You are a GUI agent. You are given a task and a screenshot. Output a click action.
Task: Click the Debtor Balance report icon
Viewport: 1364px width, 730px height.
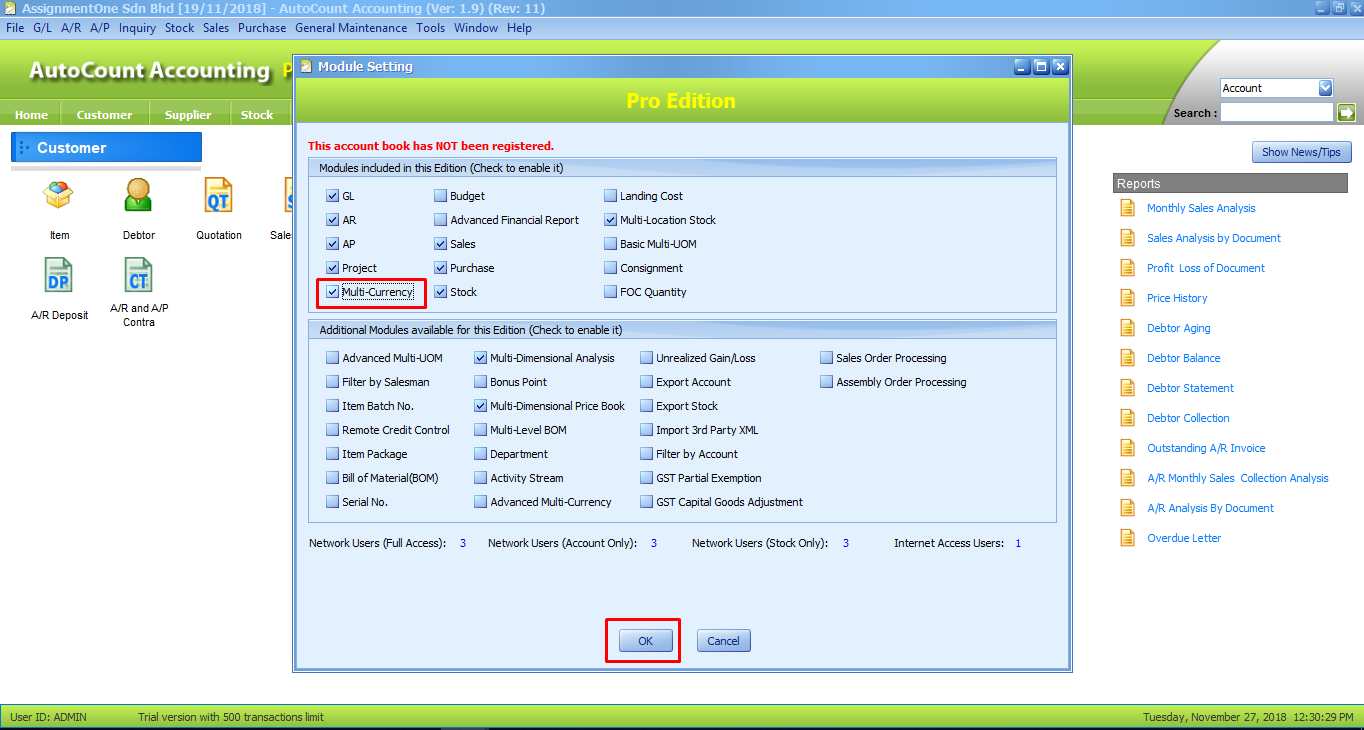pyautogui.click(x=1128, y=358)
